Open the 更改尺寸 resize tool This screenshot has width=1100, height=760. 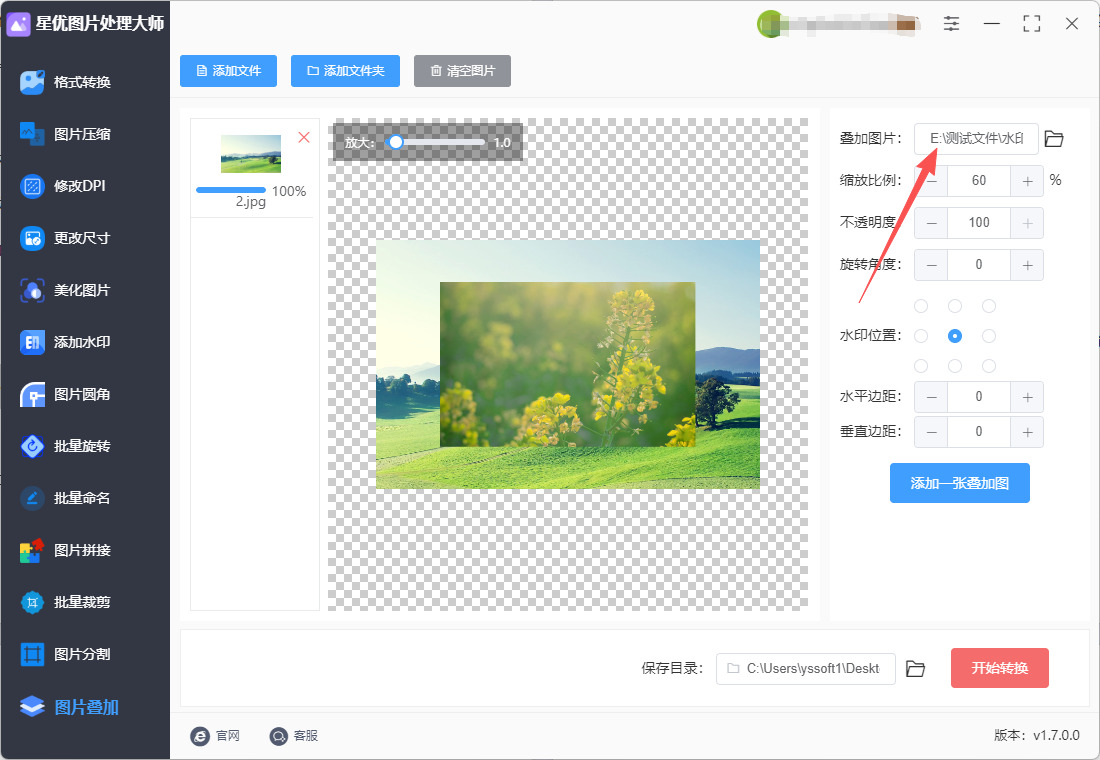[66, 238]
